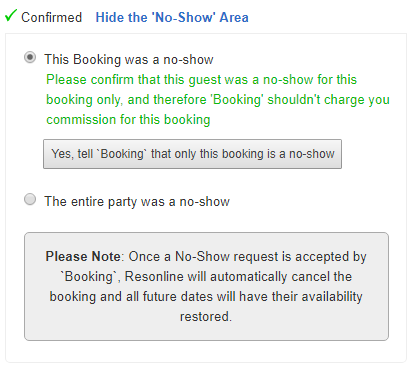Click 'shouldn't charge you' in the green text
The width and height of the screenshot is (419, 368).
pyautogui.click(x=328, y=100)
